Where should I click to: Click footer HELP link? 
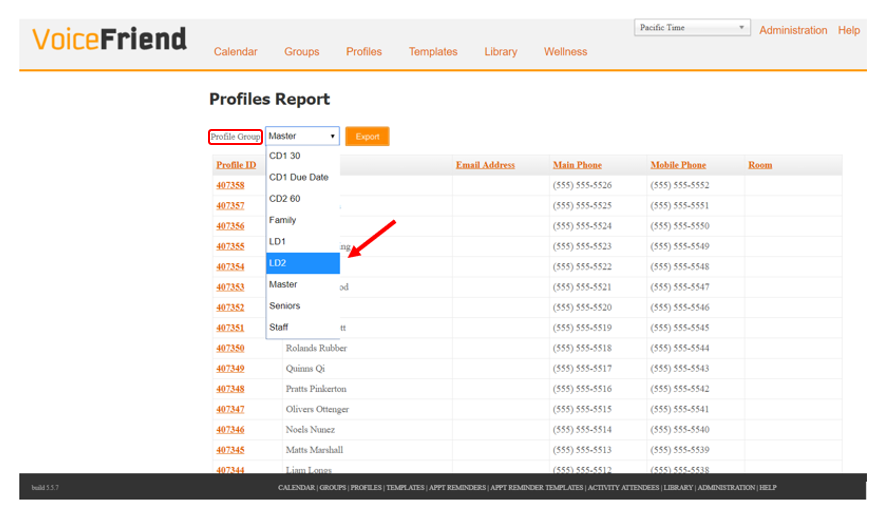pyautogui.click(x=768, y=488)
